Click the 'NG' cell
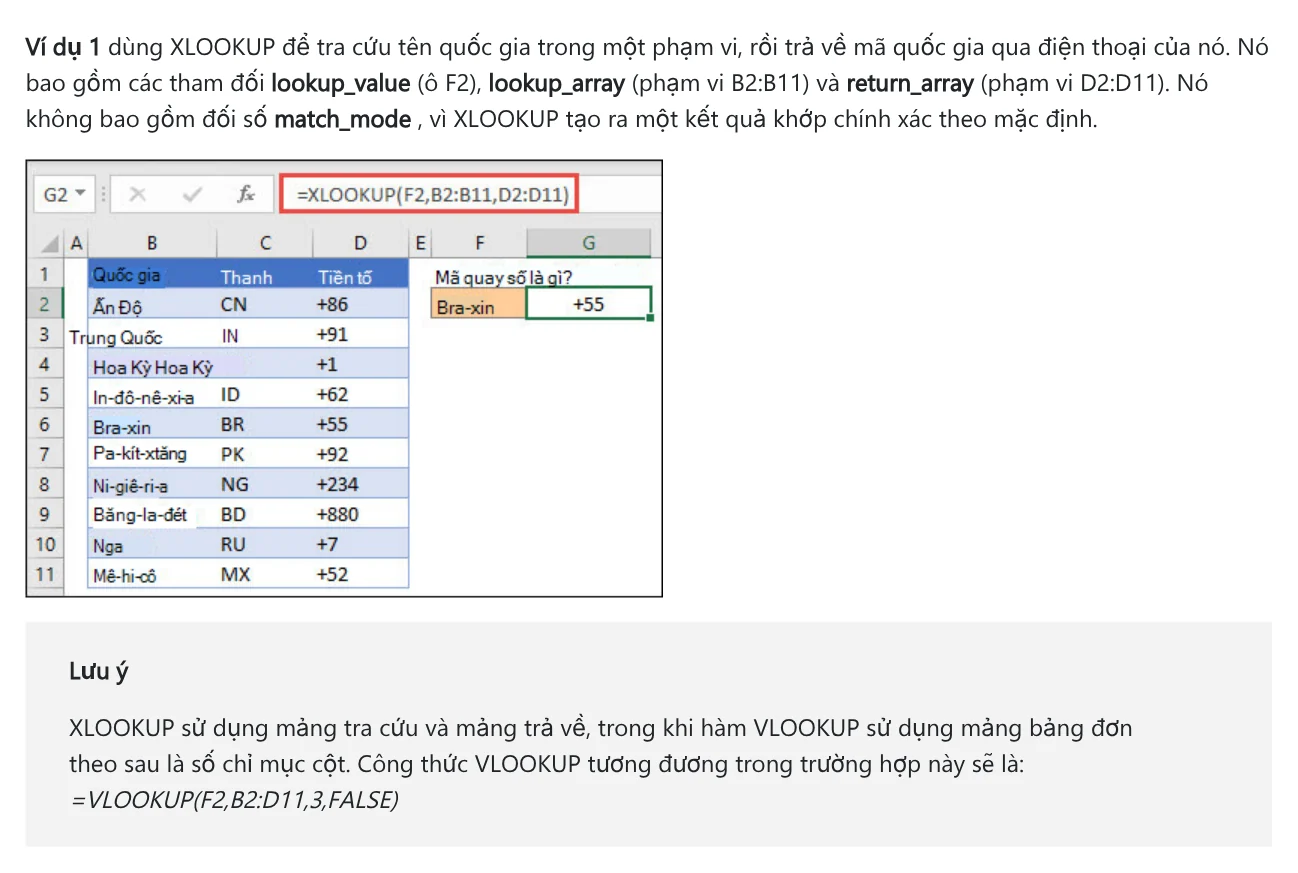The width and height of the screenshot is (1298, 873). (x=264, y=484)
